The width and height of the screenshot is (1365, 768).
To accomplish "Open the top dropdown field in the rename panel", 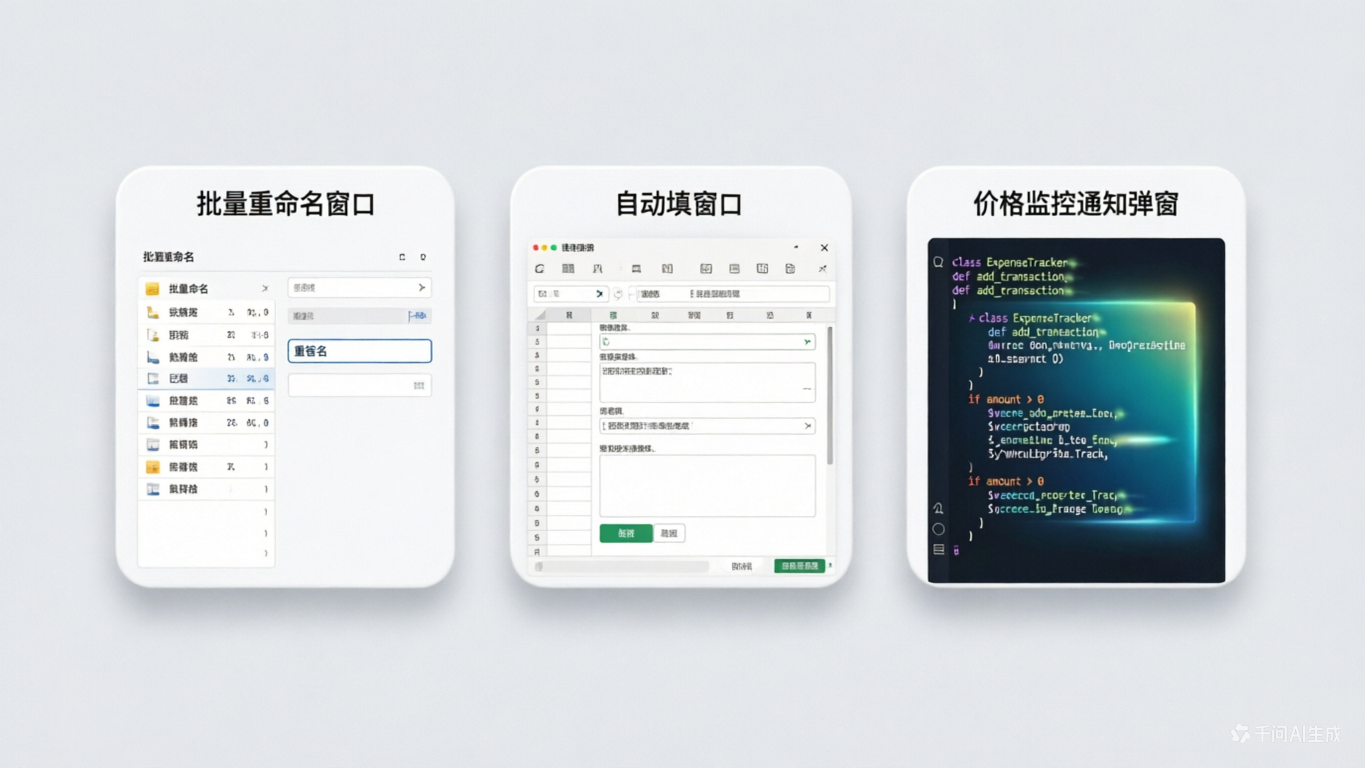I will click(x=360, y=288).
